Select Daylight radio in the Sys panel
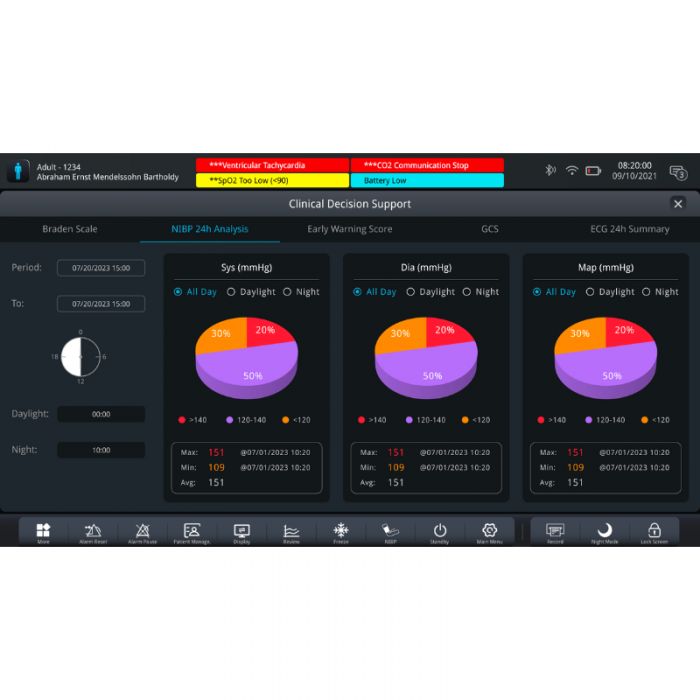This screenshot has width=700, height=700. 232,292
